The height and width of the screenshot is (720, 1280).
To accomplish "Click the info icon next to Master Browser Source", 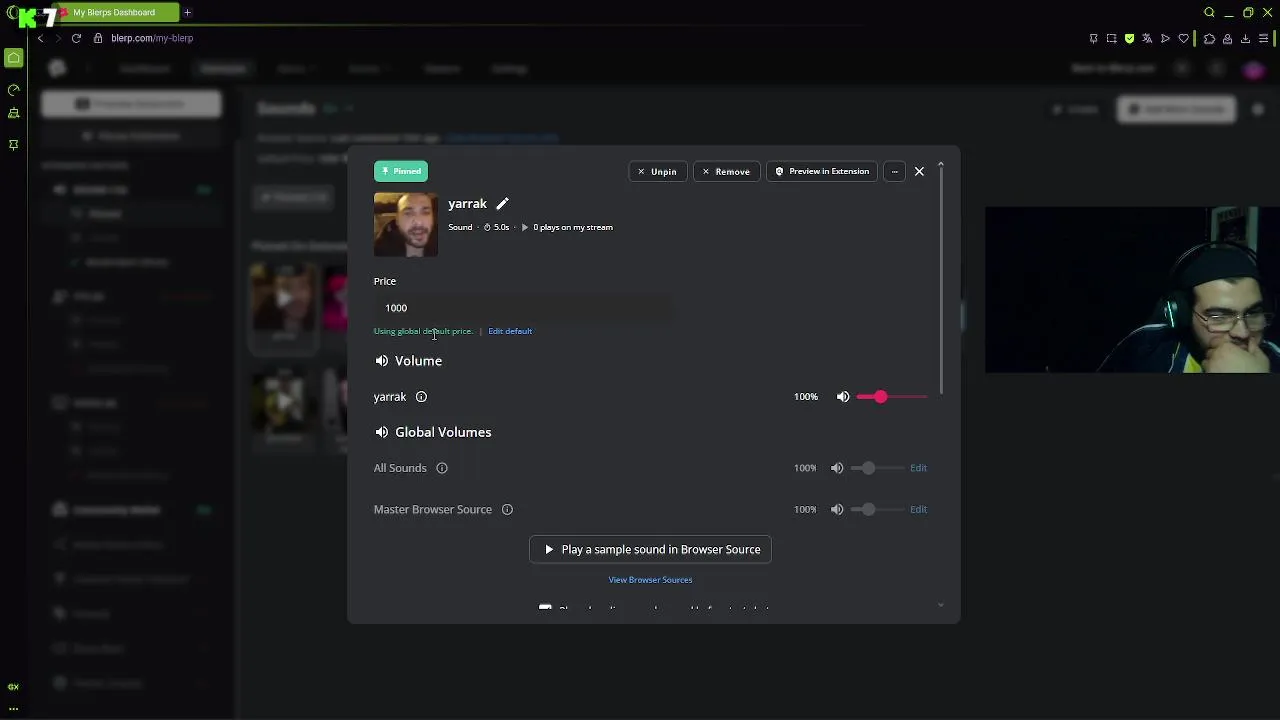I will (x=507, y=510).
